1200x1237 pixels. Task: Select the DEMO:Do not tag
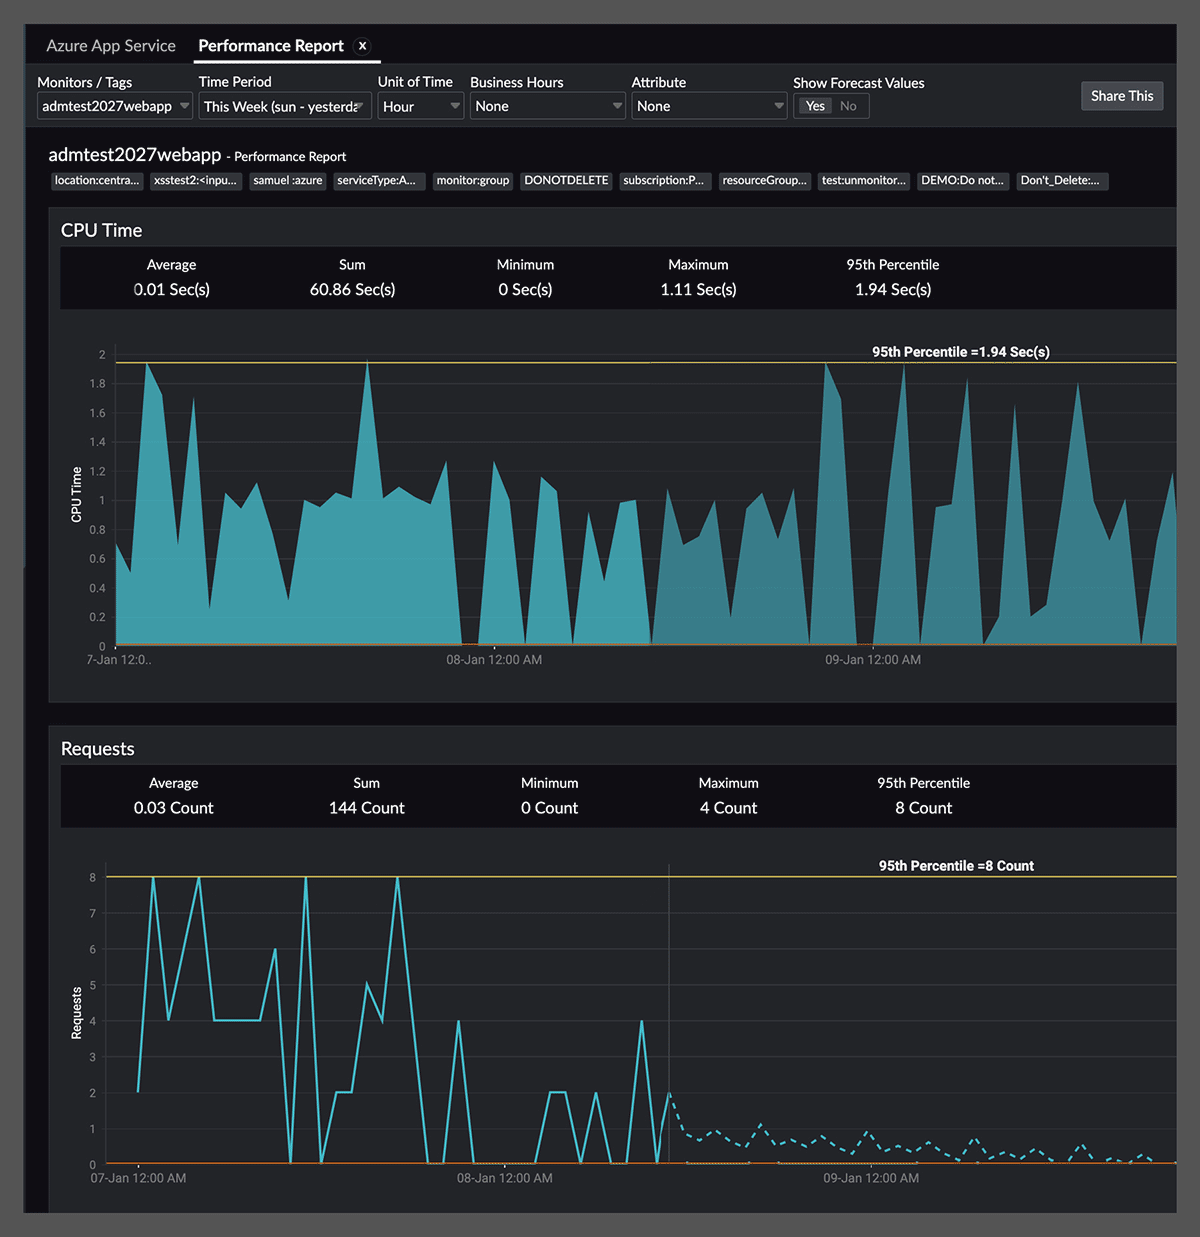[x=962, y=181]
